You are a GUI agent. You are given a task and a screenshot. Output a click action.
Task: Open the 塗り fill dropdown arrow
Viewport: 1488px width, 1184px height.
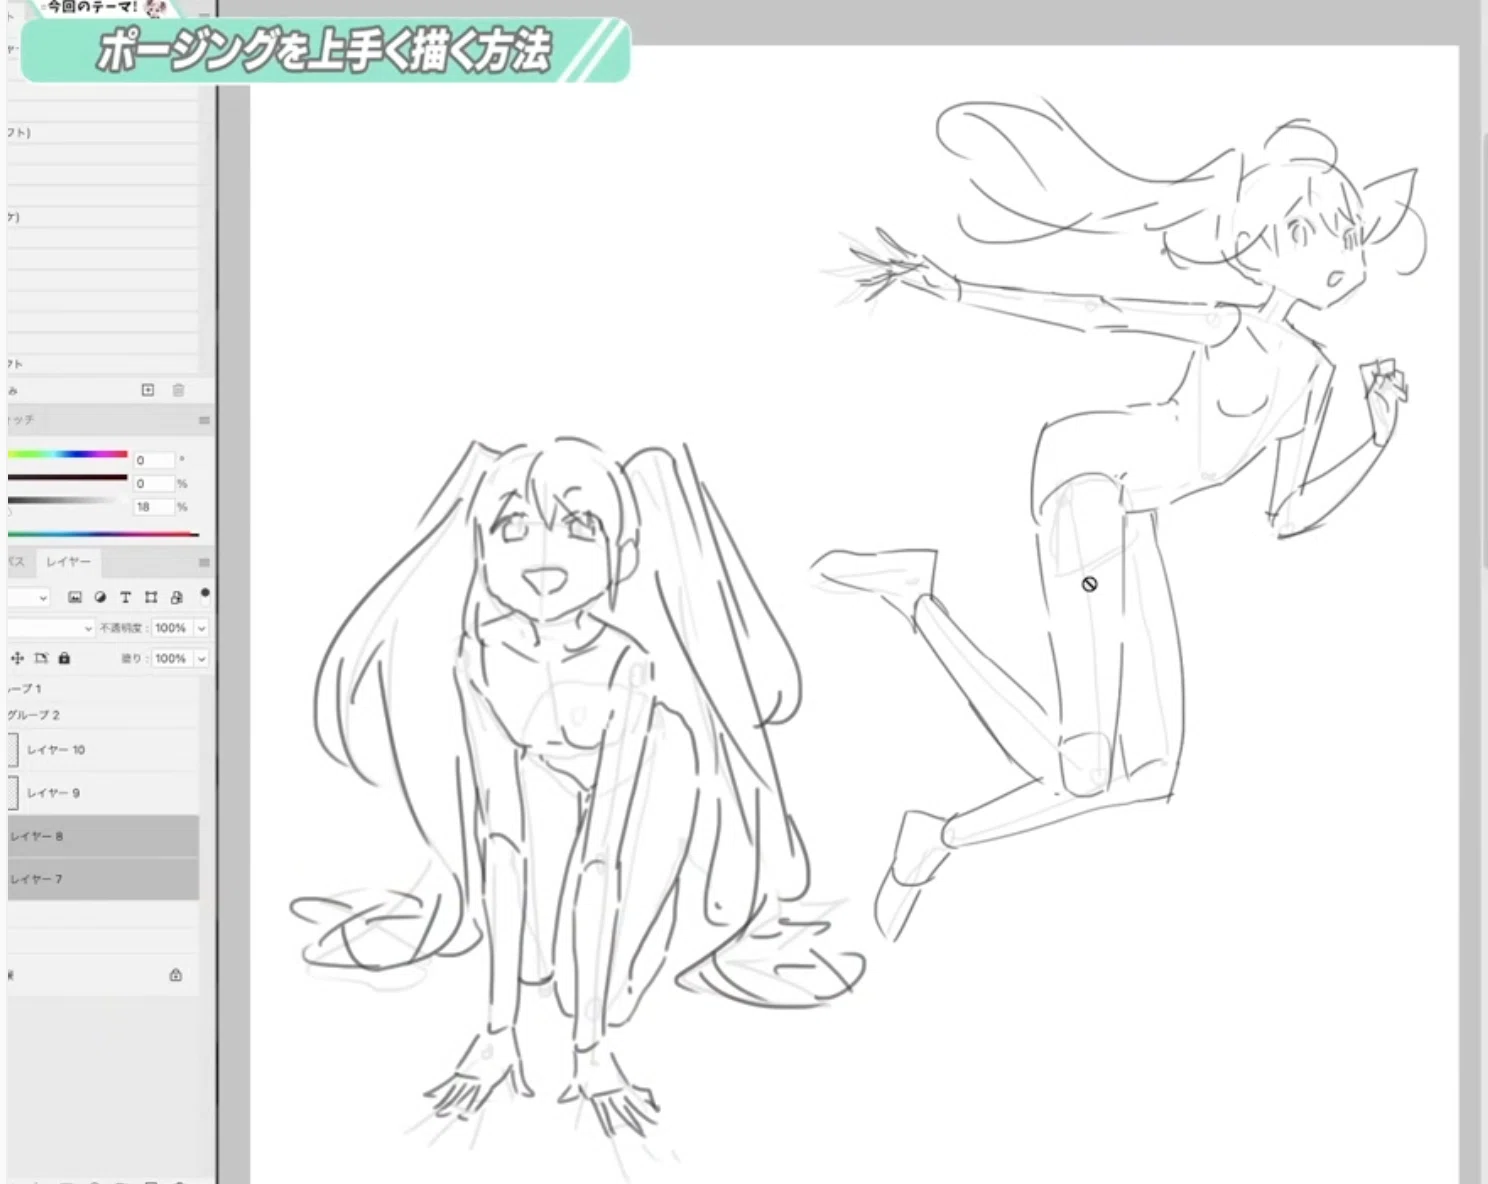pos(201,659)
